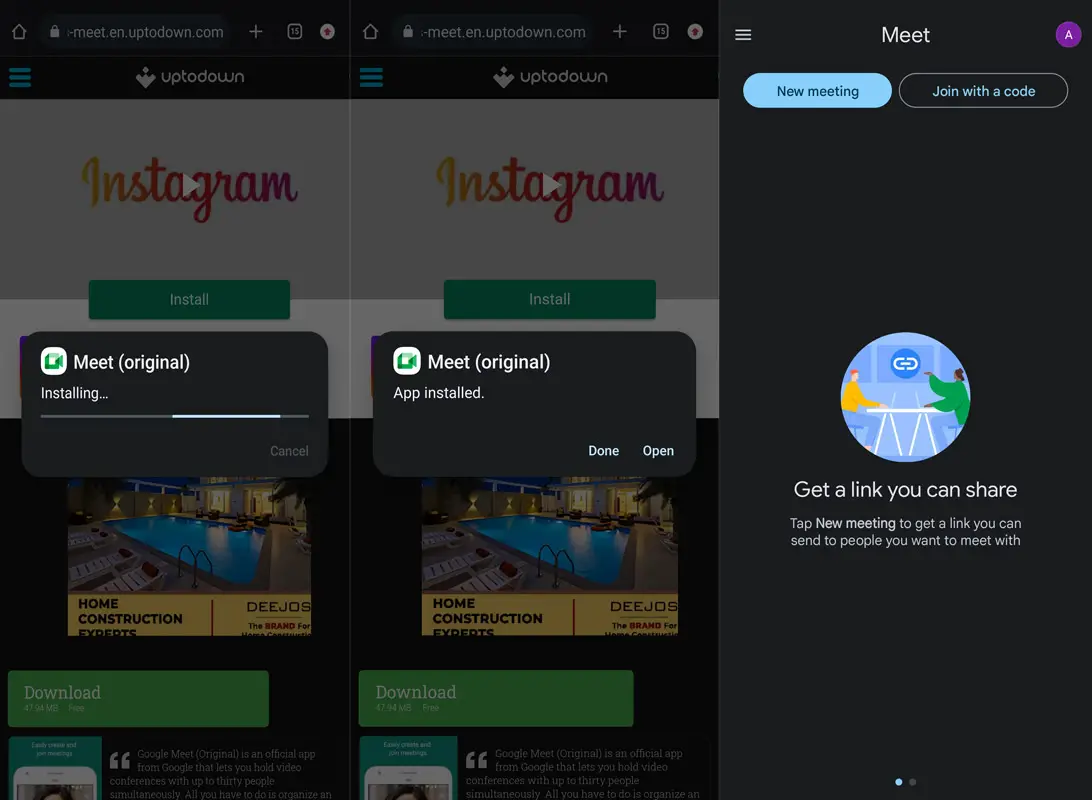Click Uptodown logo in left panel
The image size is (1092, 800).
coord(190,77)
